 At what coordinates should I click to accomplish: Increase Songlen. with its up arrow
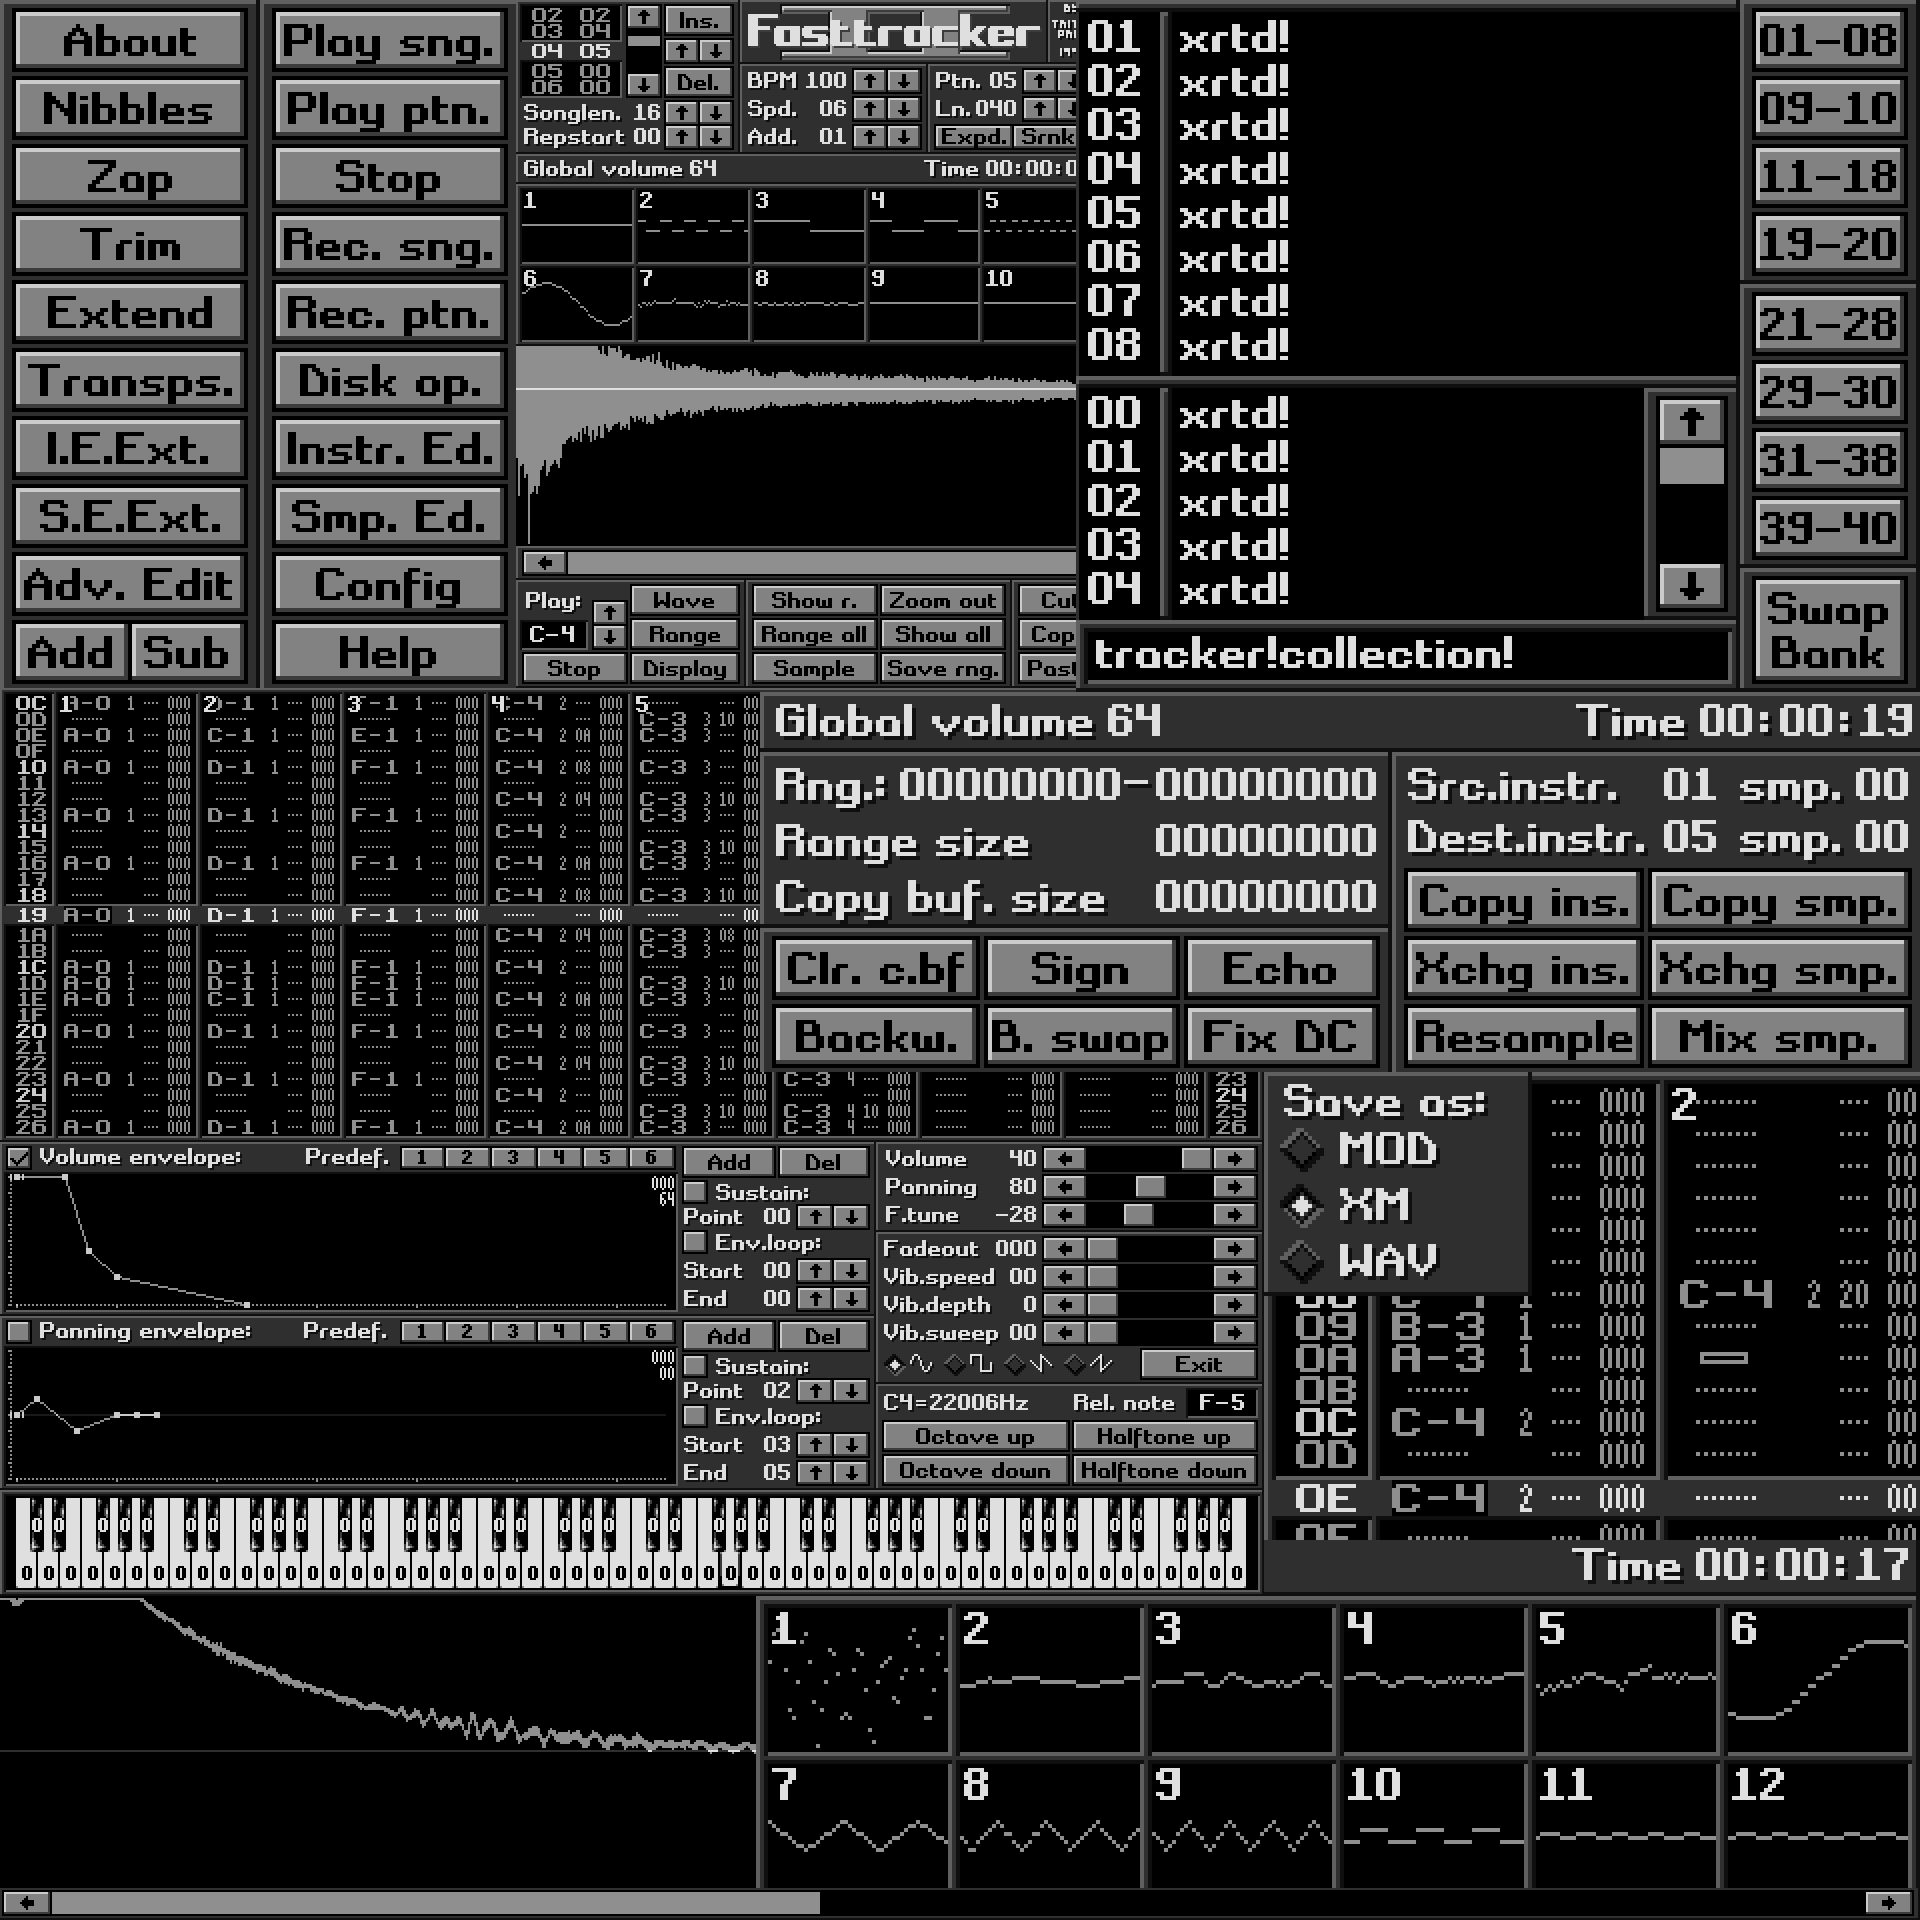(682, 112)
